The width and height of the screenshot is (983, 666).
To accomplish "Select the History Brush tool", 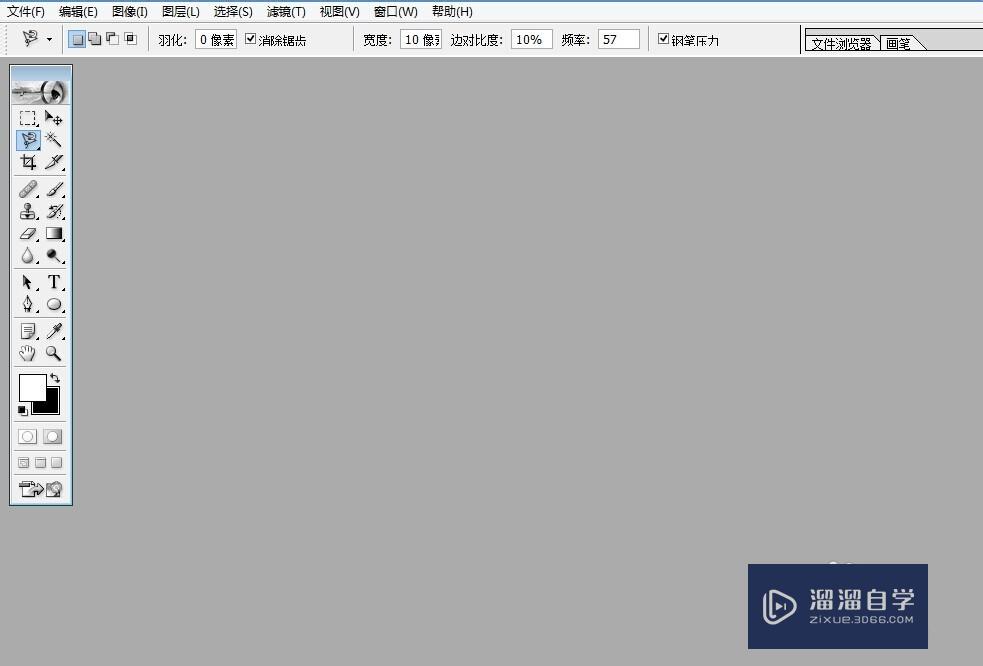I will [54, 211].
